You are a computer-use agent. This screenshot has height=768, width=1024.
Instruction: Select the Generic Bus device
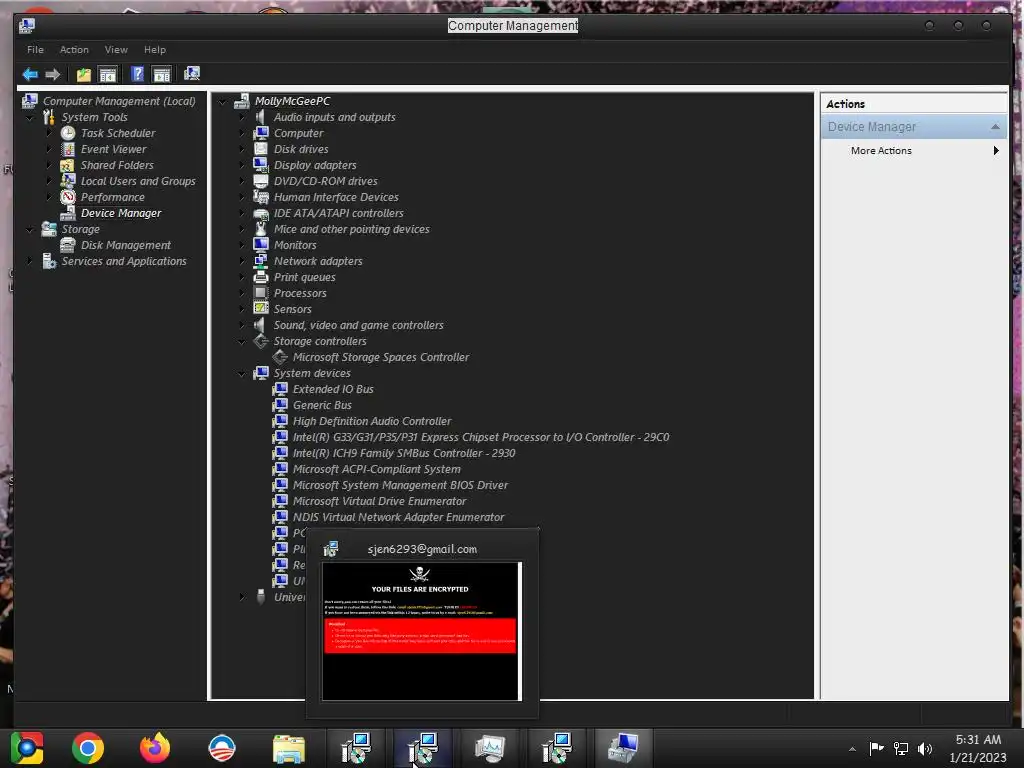click(322, 405)
